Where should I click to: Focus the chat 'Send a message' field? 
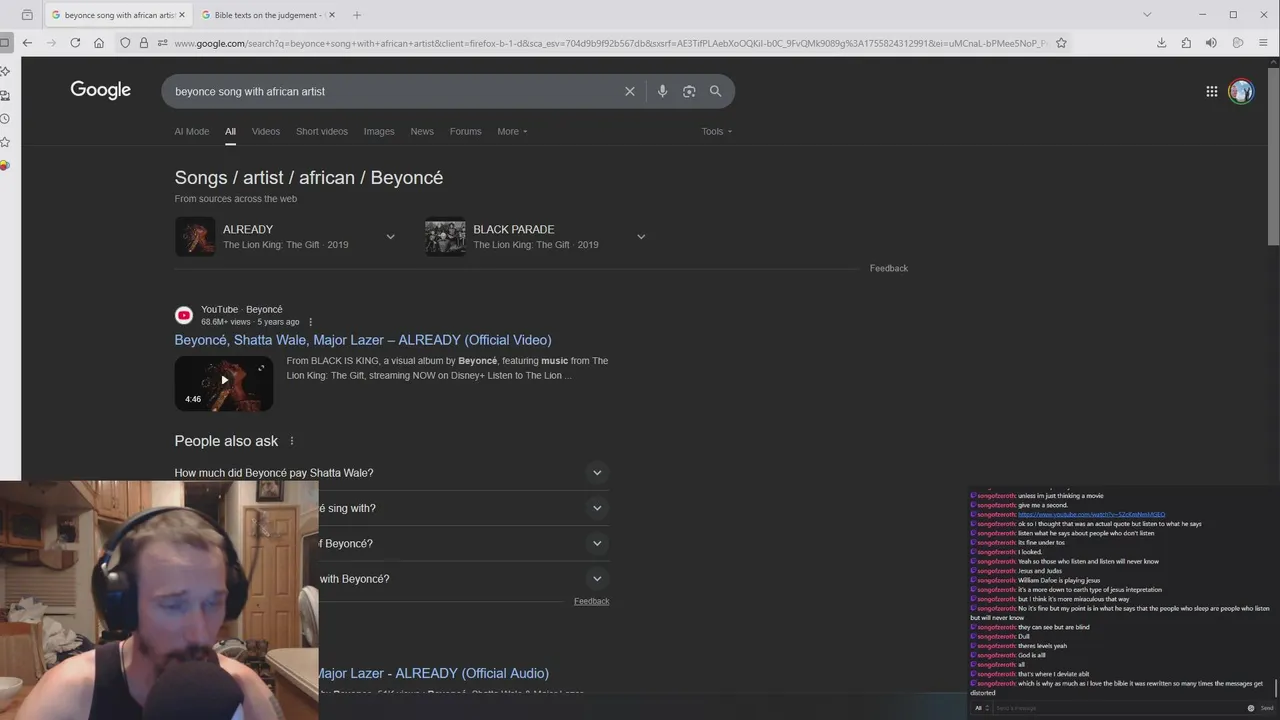[x=1117, y=708]
